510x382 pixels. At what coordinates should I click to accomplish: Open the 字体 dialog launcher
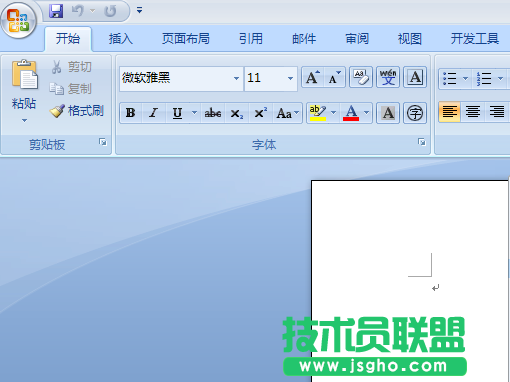click(x=422, y=142)
